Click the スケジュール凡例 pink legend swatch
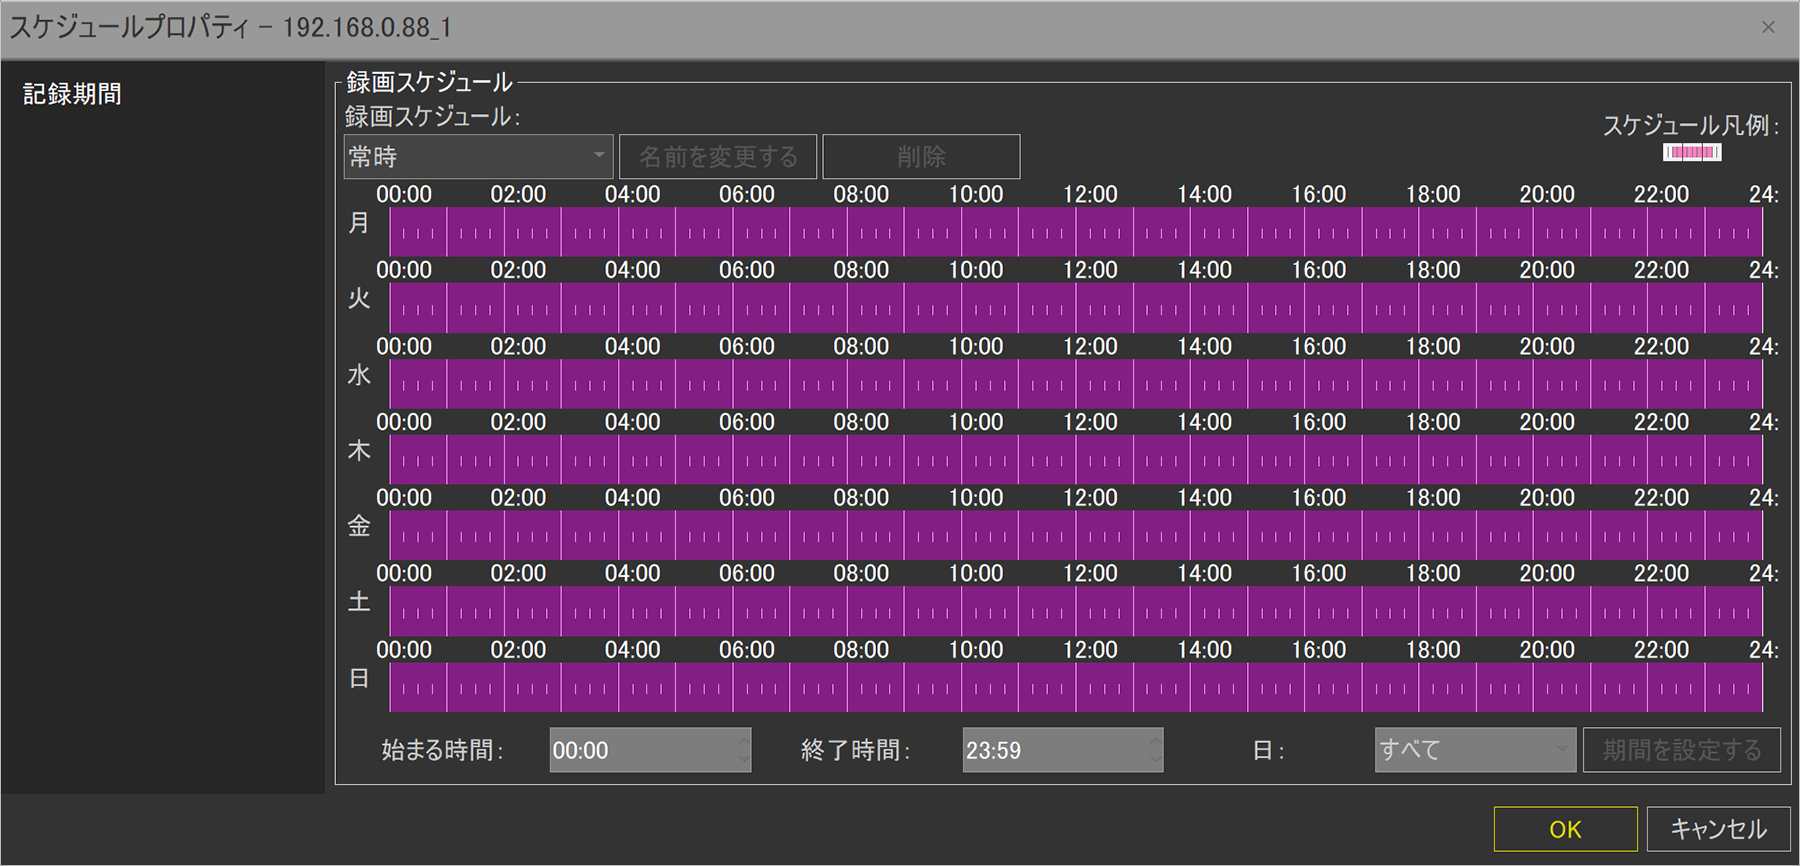The height and width of the screenshot is (866, 1800). (x=1691, y=152)
